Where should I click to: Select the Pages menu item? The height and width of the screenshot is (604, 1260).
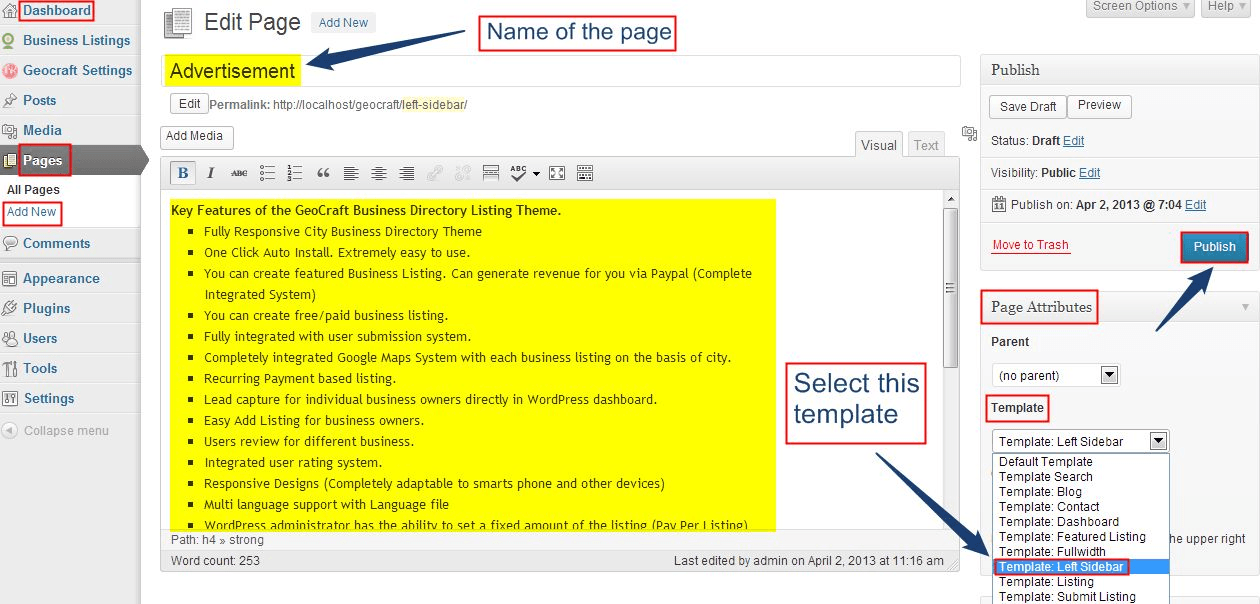(x=43, y=160)
